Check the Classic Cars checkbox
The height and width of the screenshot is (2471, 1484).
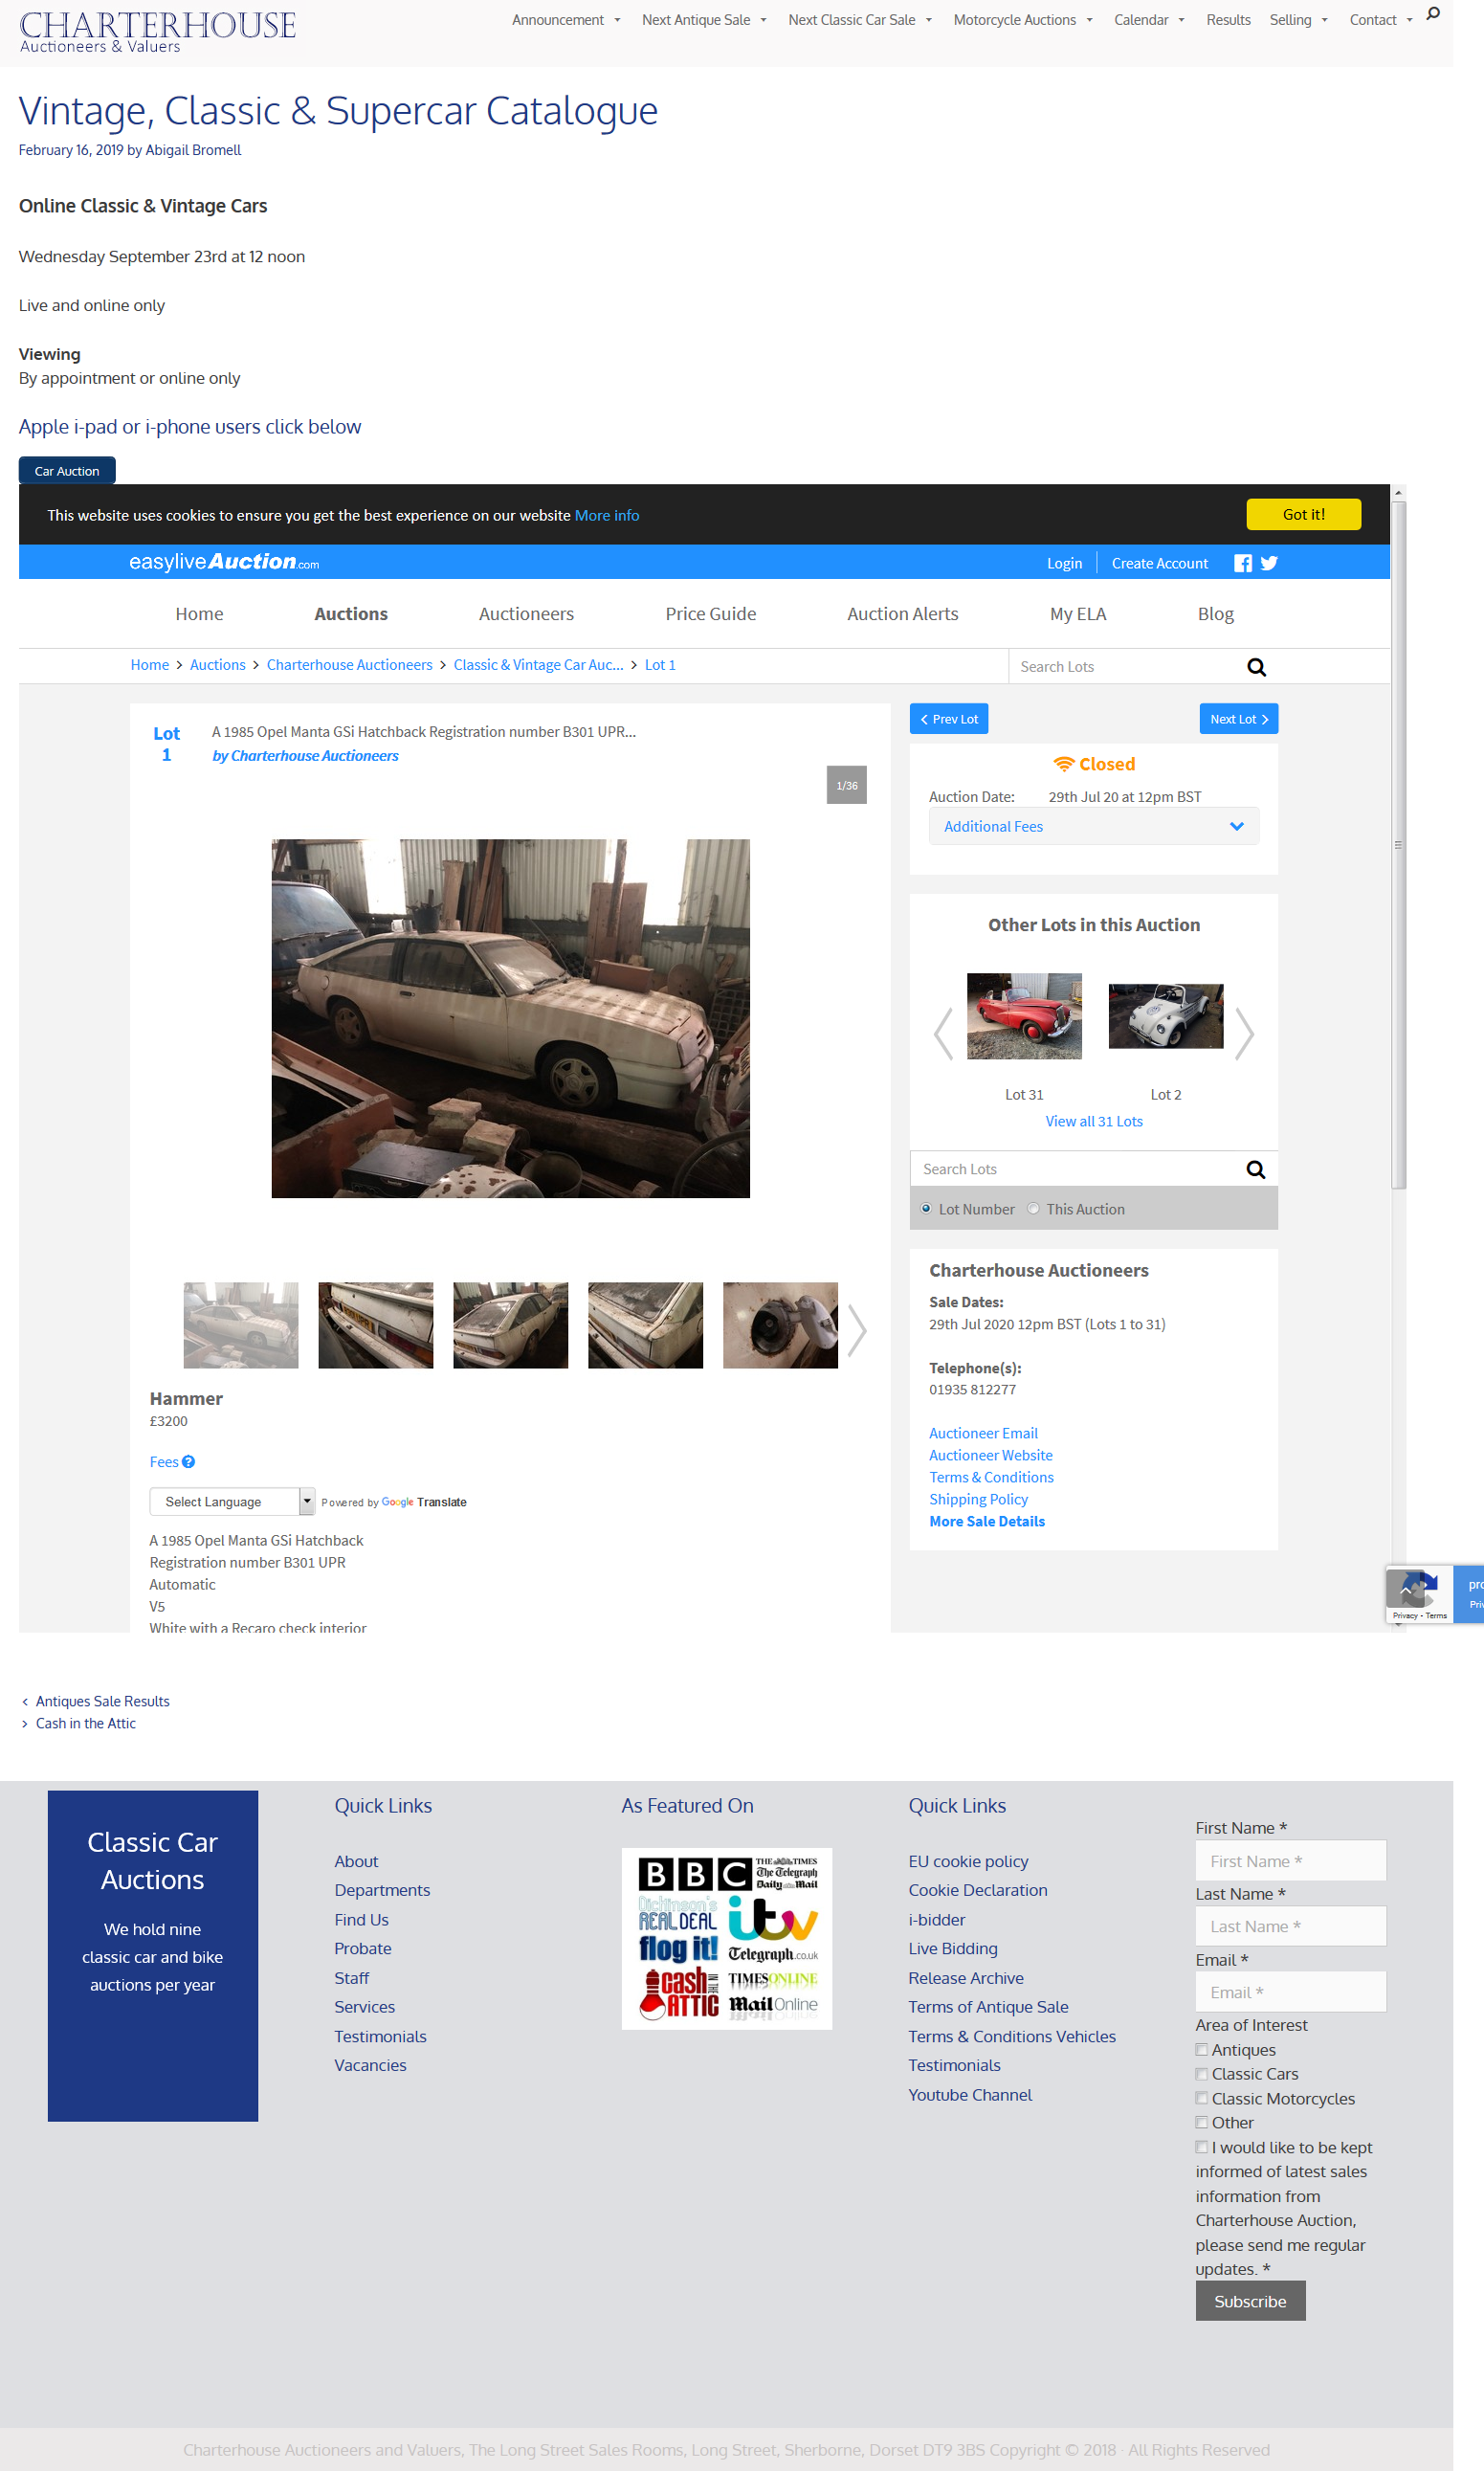click(1202, 2074)
